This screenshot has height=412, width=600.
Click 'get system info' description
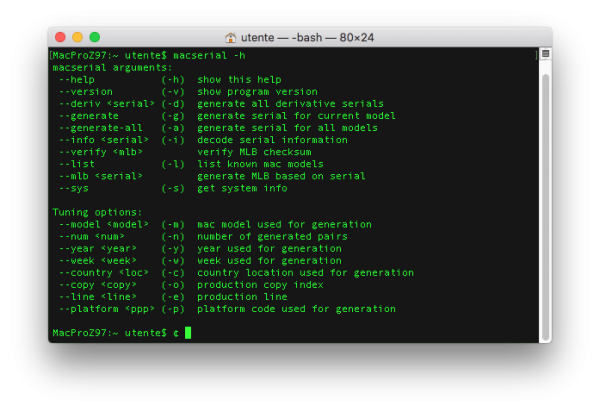242,188
